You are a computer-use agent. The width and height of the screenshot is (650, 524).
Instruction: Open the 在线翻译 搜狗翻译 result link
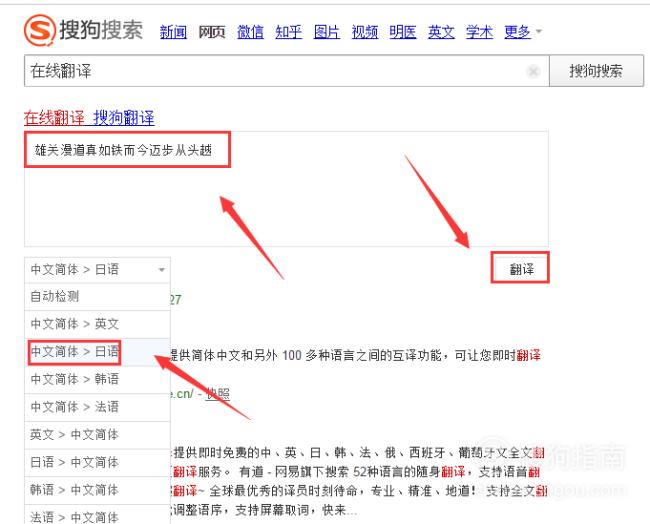[x=89, y=118]
